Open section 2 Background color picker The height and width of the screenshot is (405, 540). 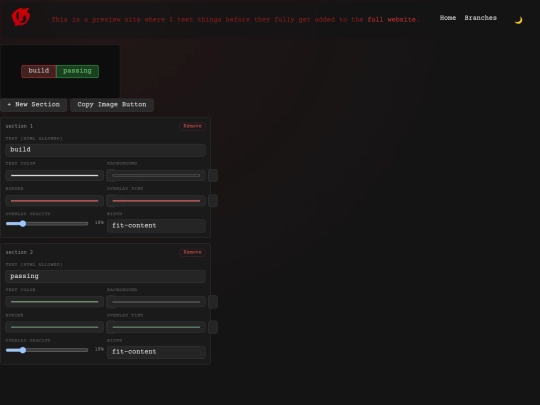pos(156,302)
